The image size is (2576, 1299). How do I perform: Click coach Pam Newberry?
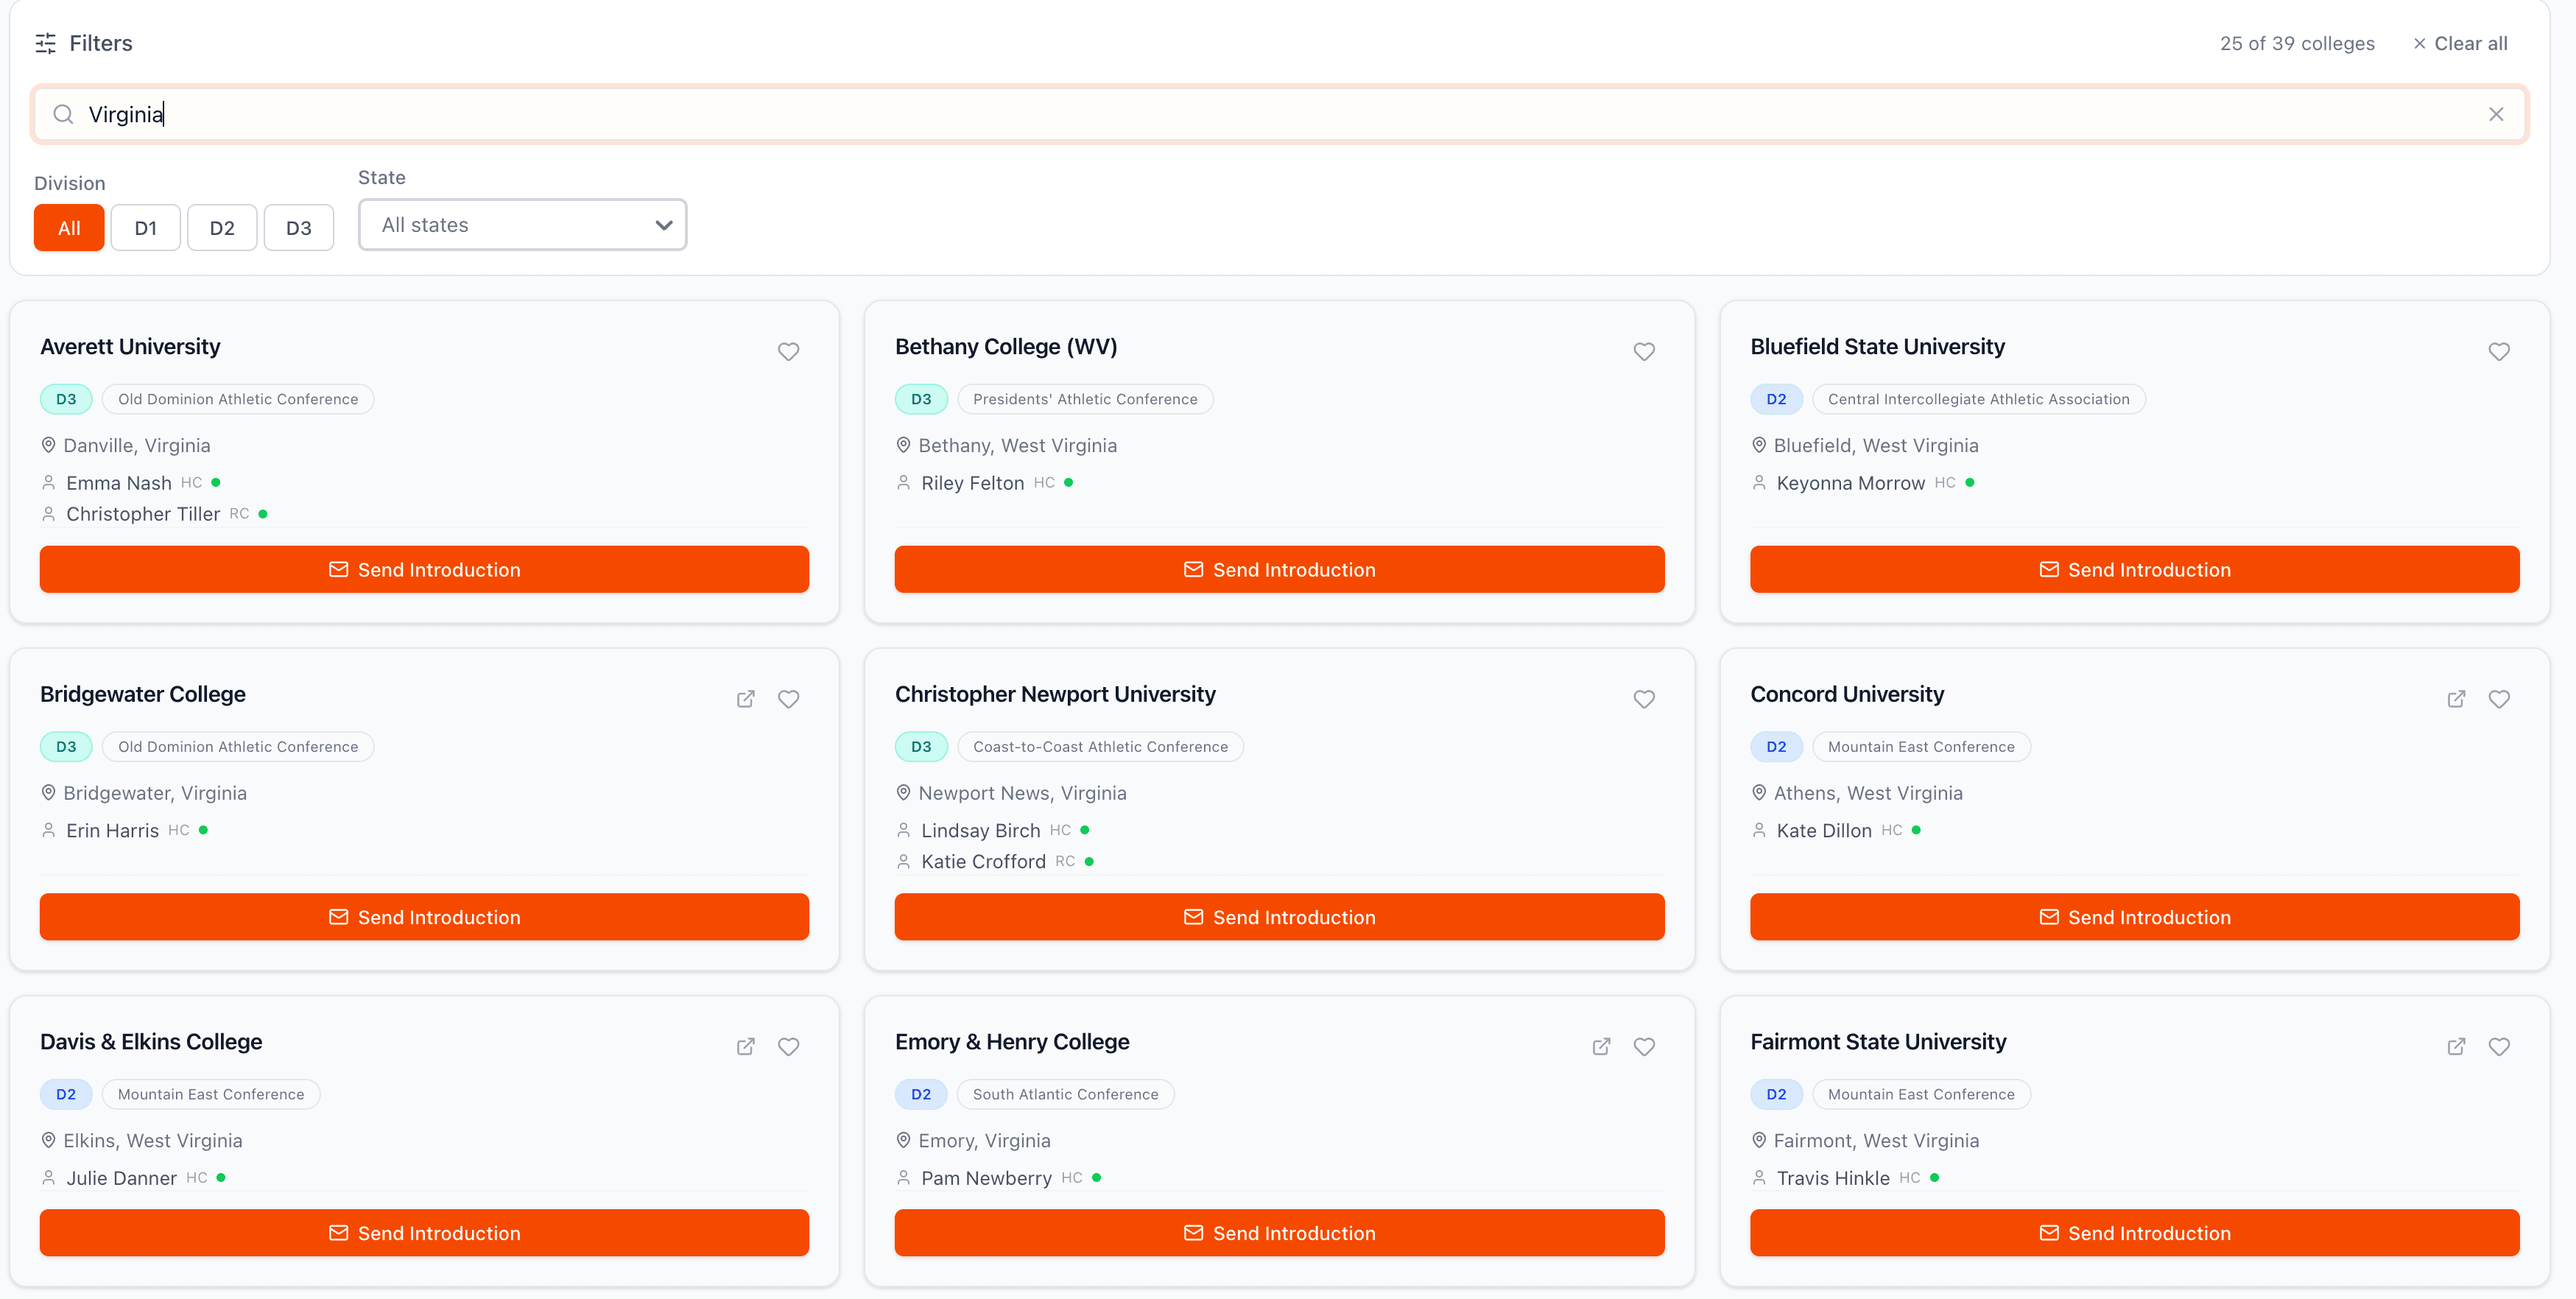986,1178
